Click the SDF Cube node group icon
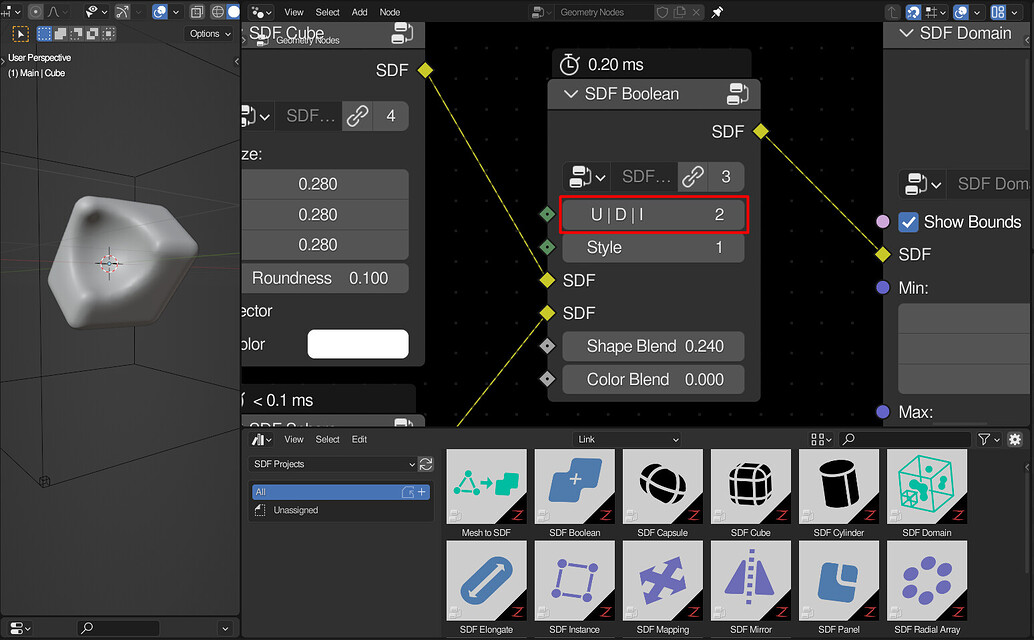 402,33
